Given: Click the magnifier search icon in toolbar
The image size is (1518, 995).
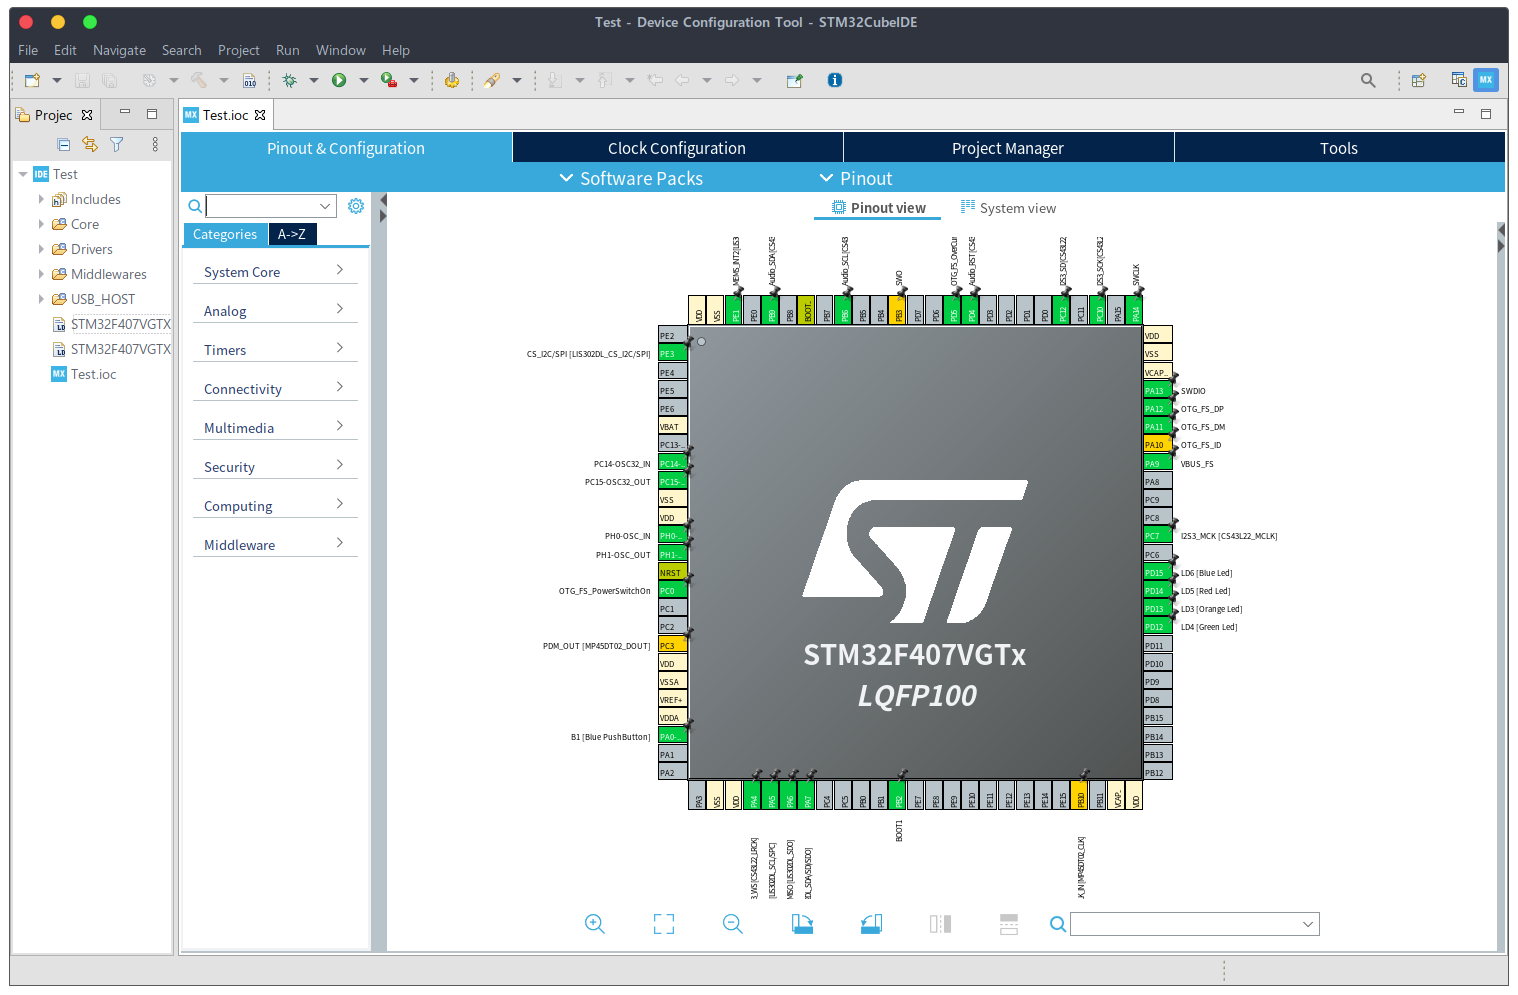Looking at the screenshot, I should click(1368, 80).
